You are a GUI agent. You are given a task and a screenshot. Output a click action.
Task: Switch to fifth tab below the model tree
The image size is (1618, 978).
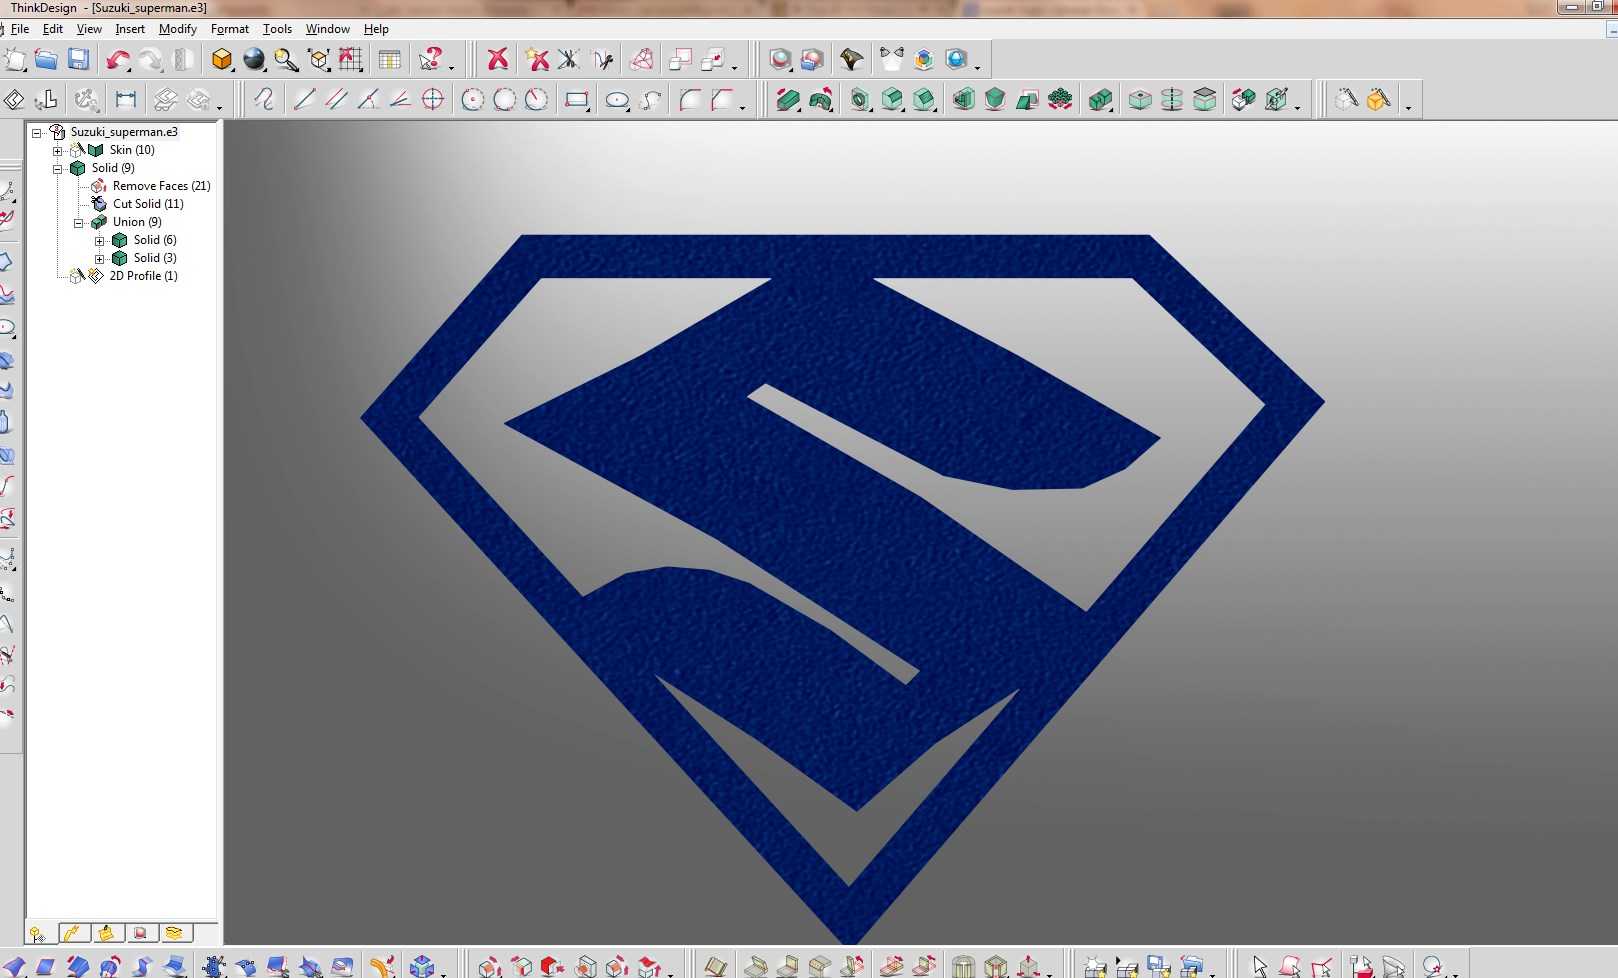click(175, 933)
